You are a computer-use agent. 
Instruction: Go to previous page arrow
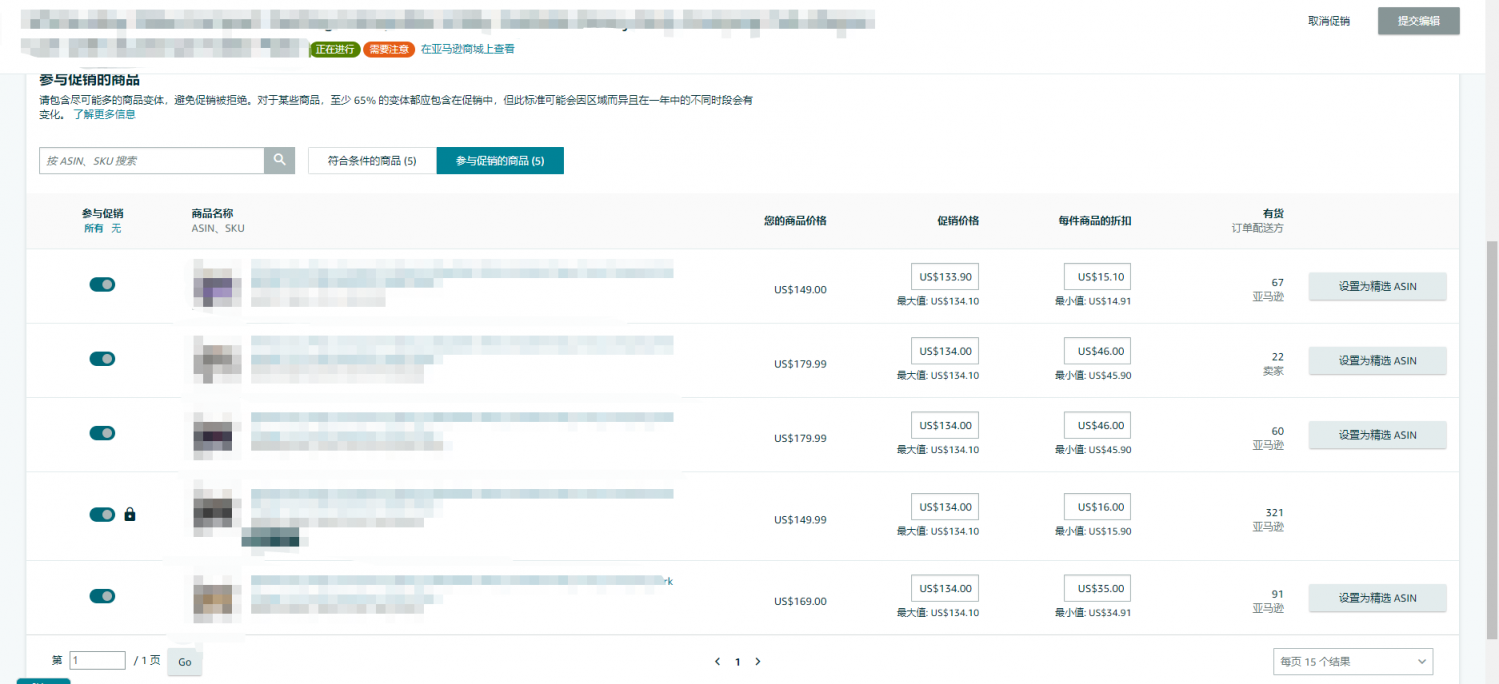point(717,662)
